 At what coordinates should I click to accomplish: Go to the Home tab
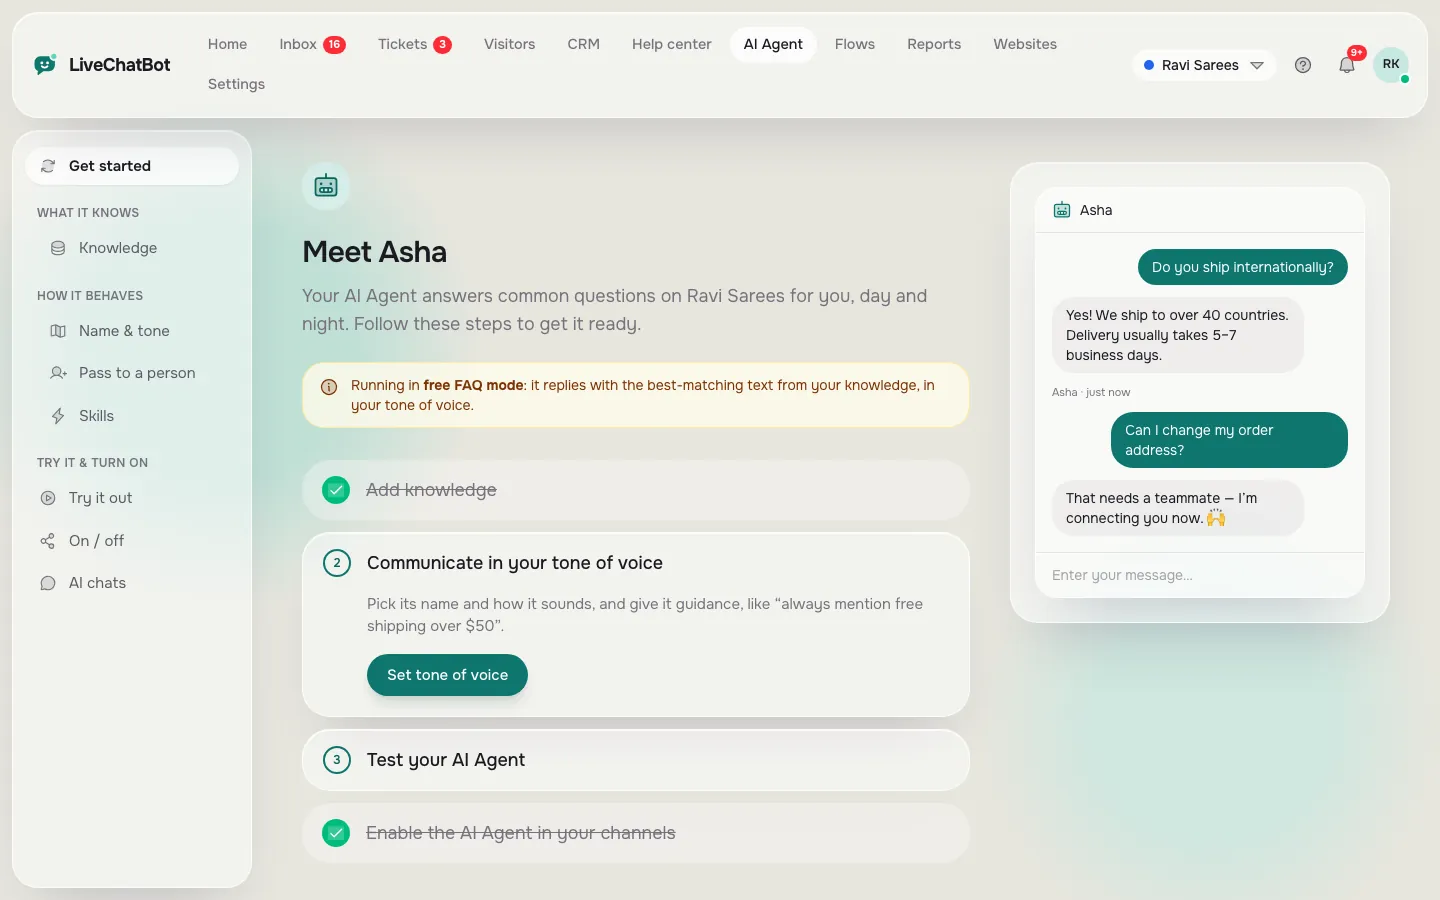[227, 44]
